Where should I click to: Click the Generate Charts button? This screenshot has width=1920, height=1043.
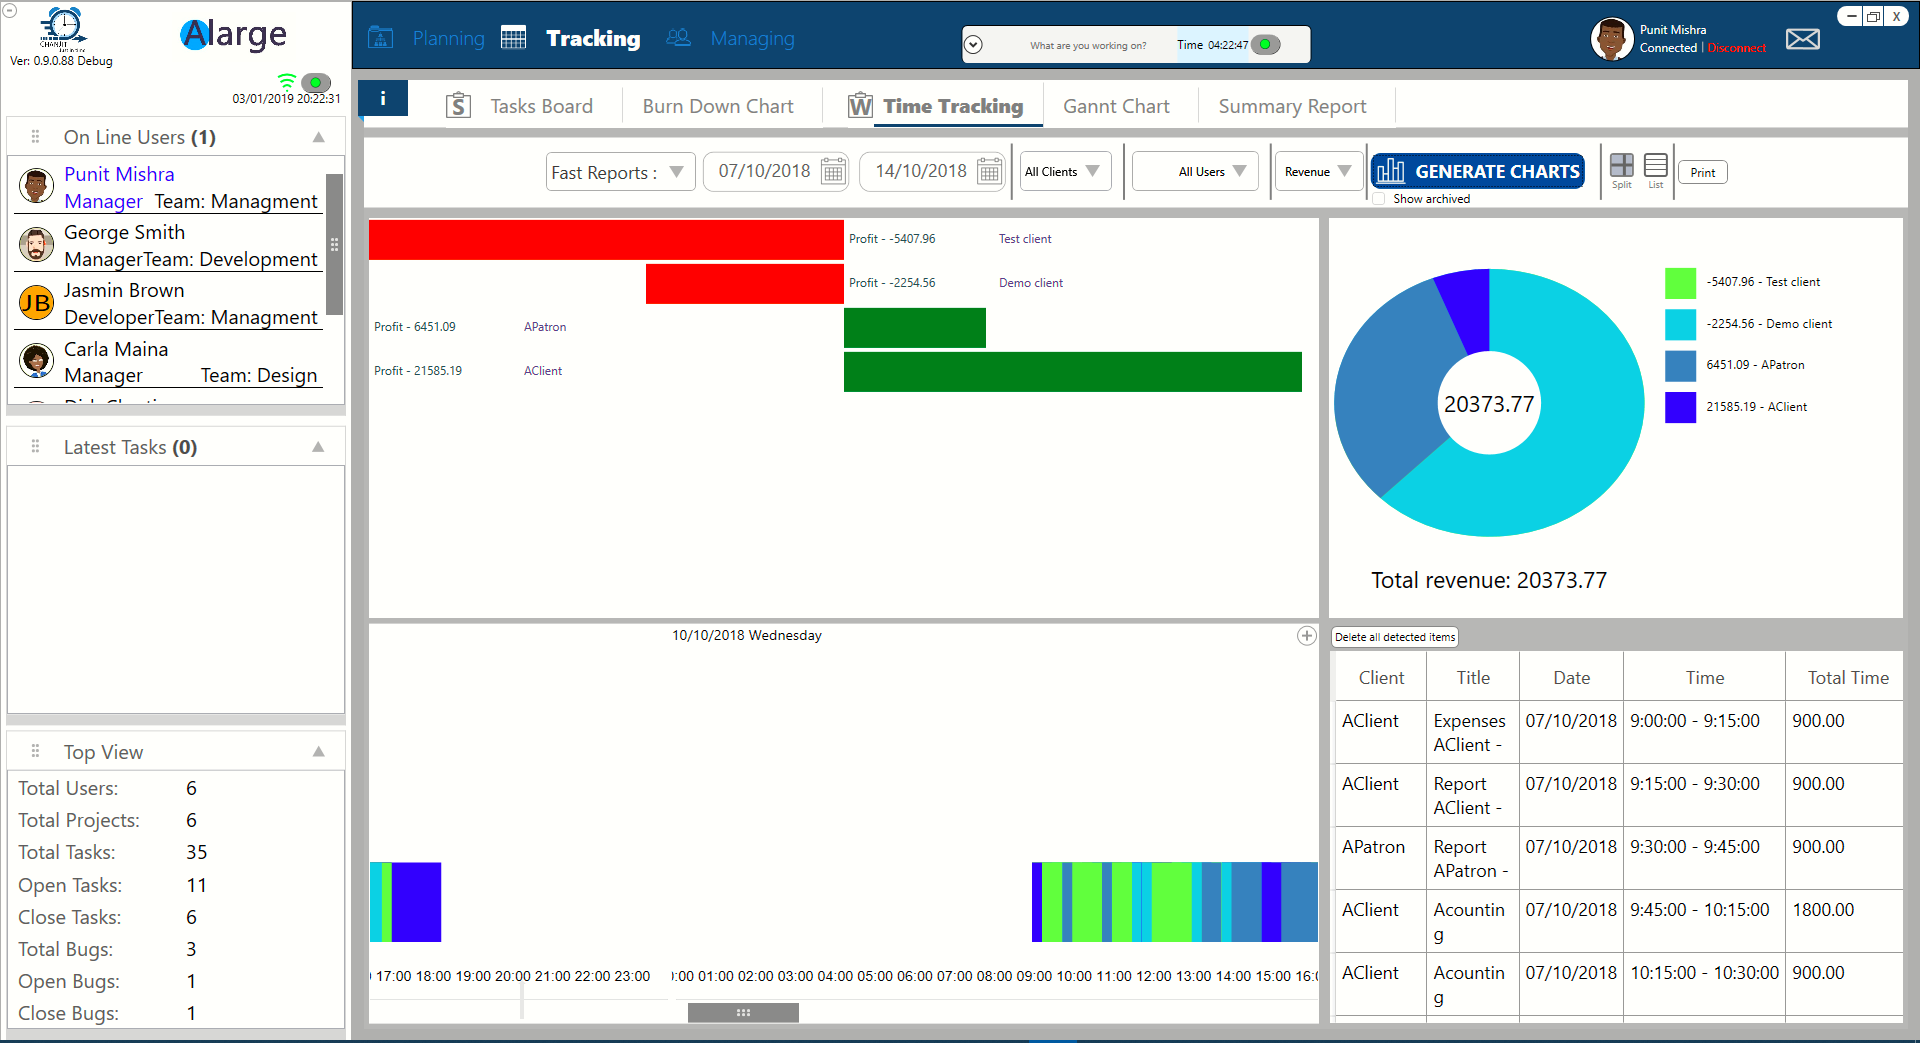click(1478, 172)
